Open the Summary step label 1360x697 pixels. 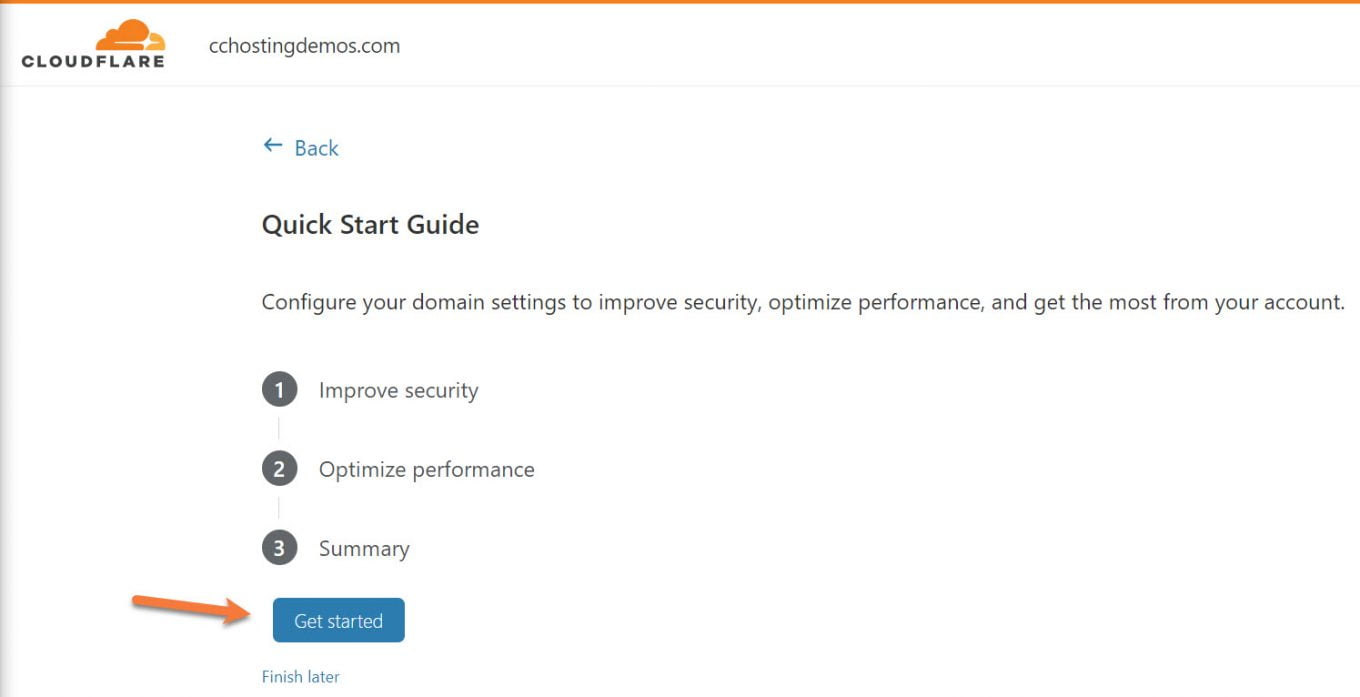pos(363,548)
